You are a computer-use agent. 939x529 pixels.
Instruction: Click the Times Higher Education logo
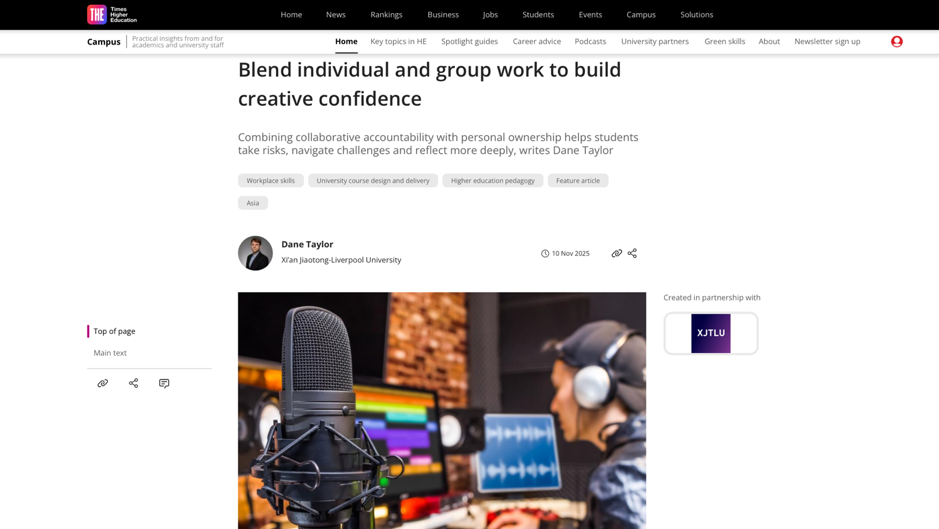click(x=112, y=14)
